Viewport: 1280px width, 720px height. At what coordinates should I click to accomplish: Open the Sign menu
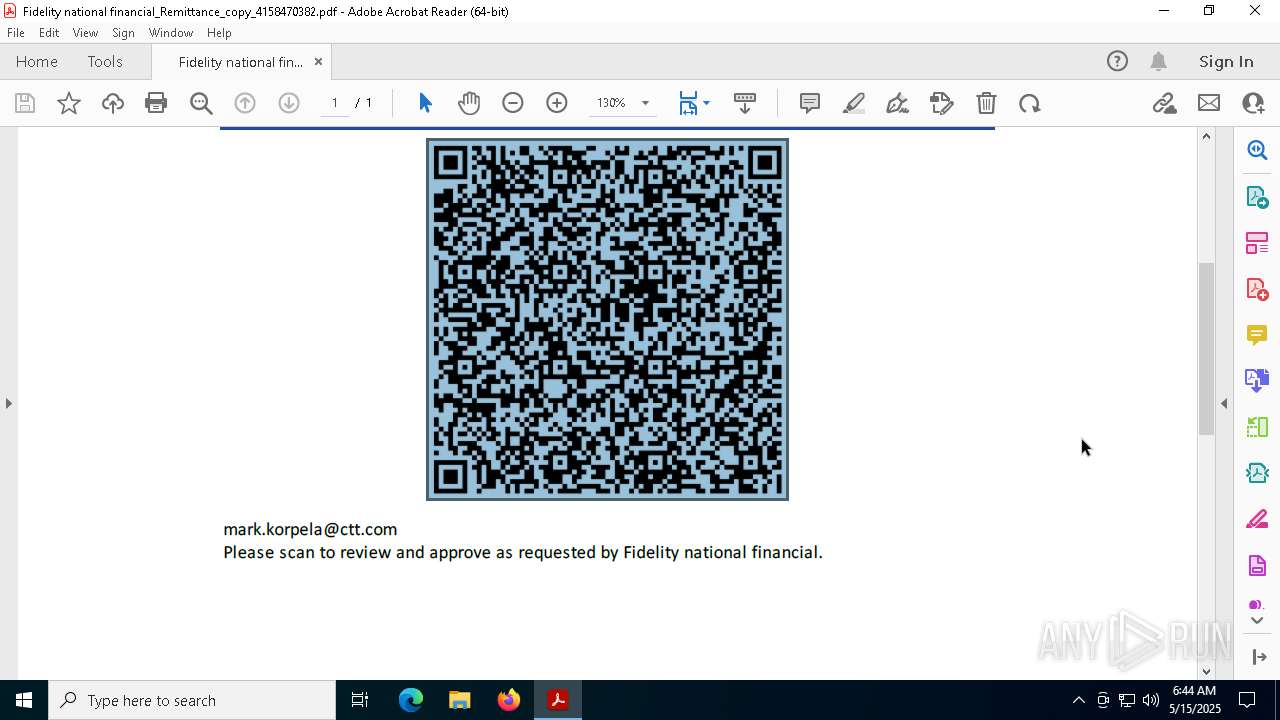(x=123, y=33)
